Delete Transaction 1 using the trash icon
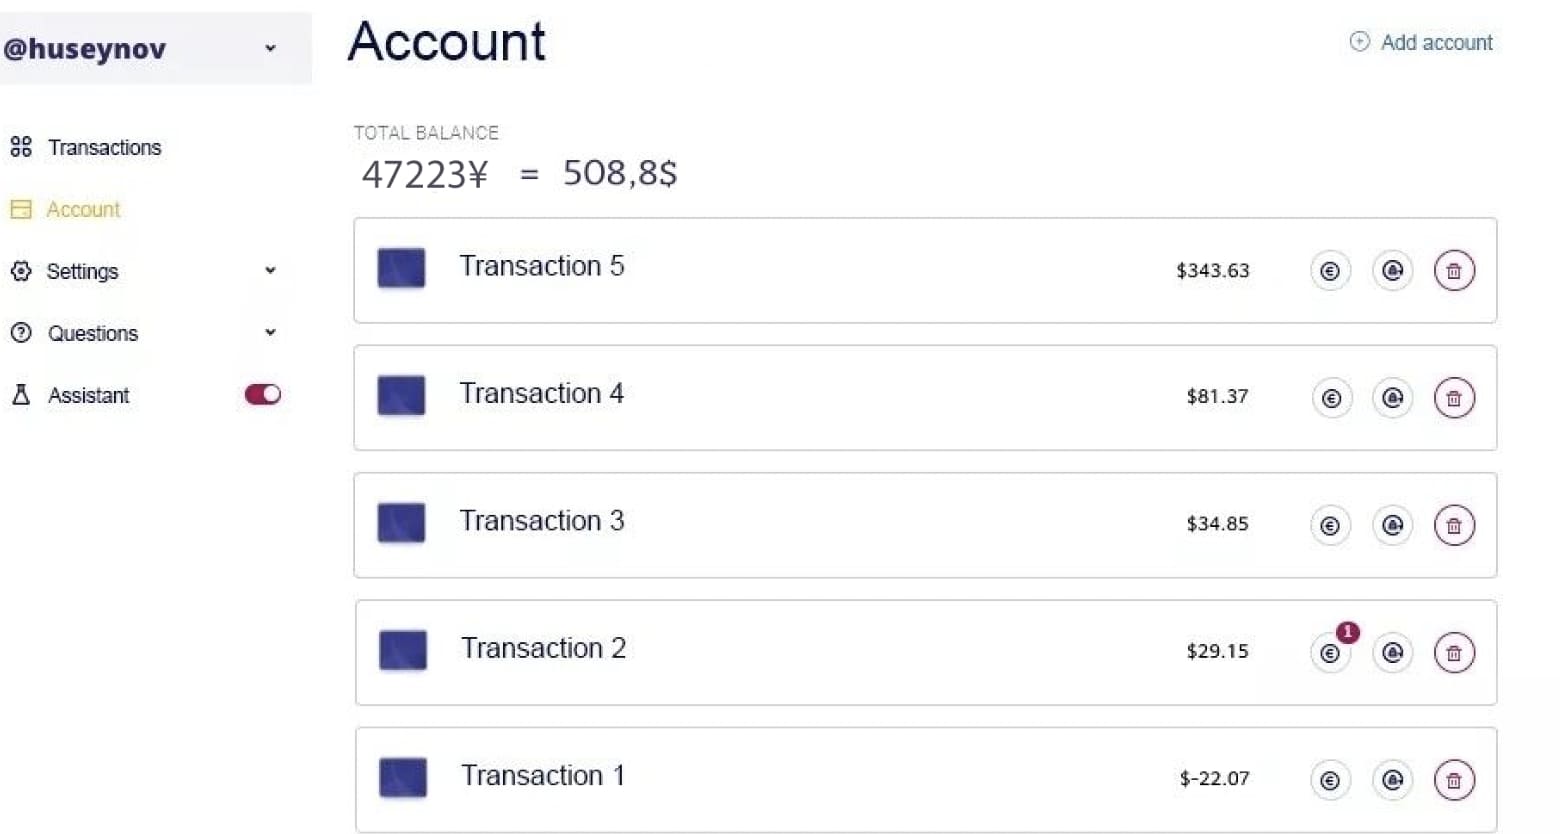1560x834 pixels. pos(1454,780)
